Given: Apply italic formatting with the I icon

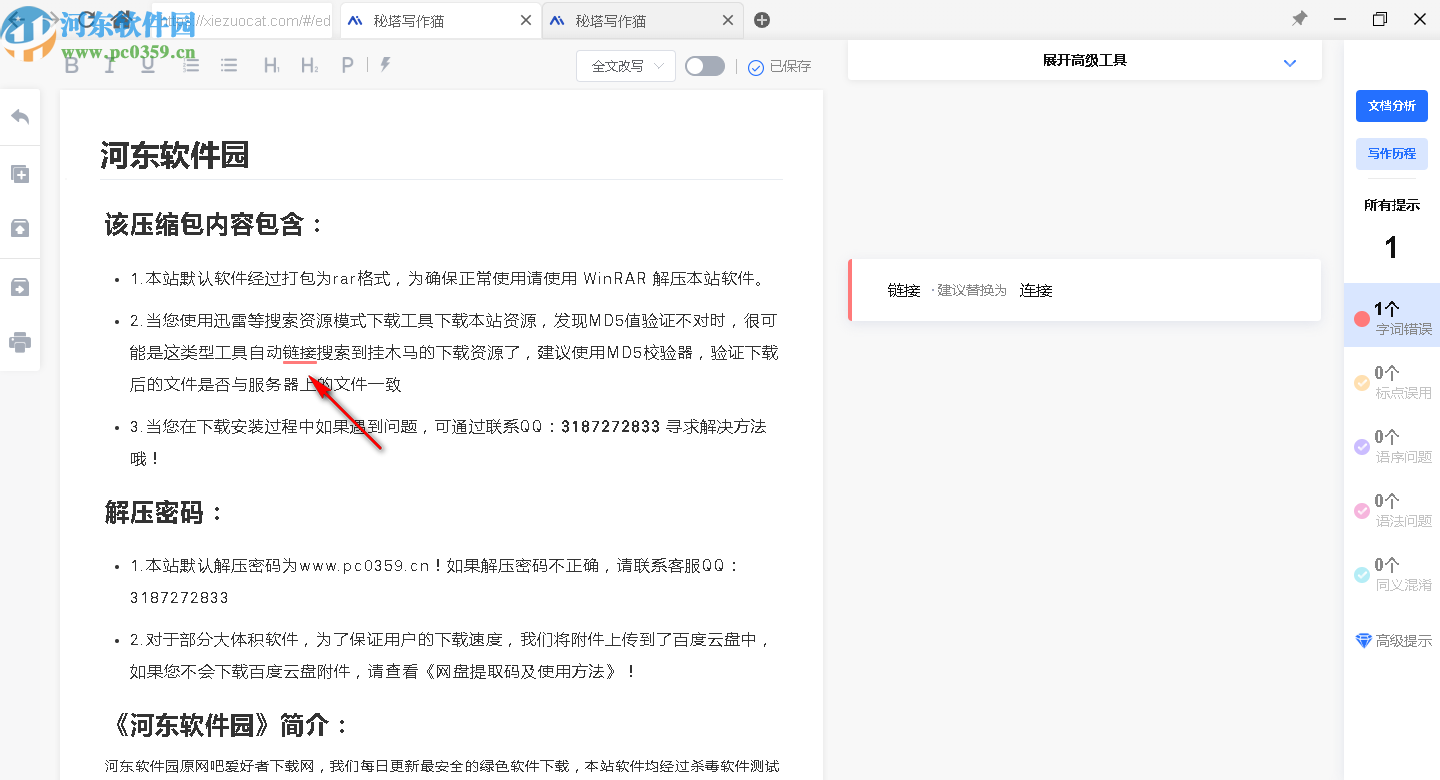Looking at the screenshot, I should click(110, 65).
